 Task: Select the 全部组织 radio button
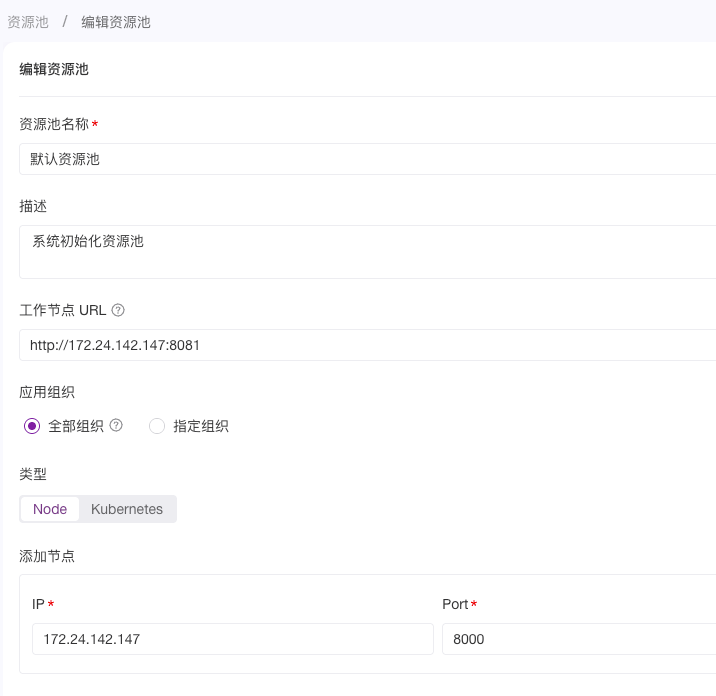tap(32, 426)
